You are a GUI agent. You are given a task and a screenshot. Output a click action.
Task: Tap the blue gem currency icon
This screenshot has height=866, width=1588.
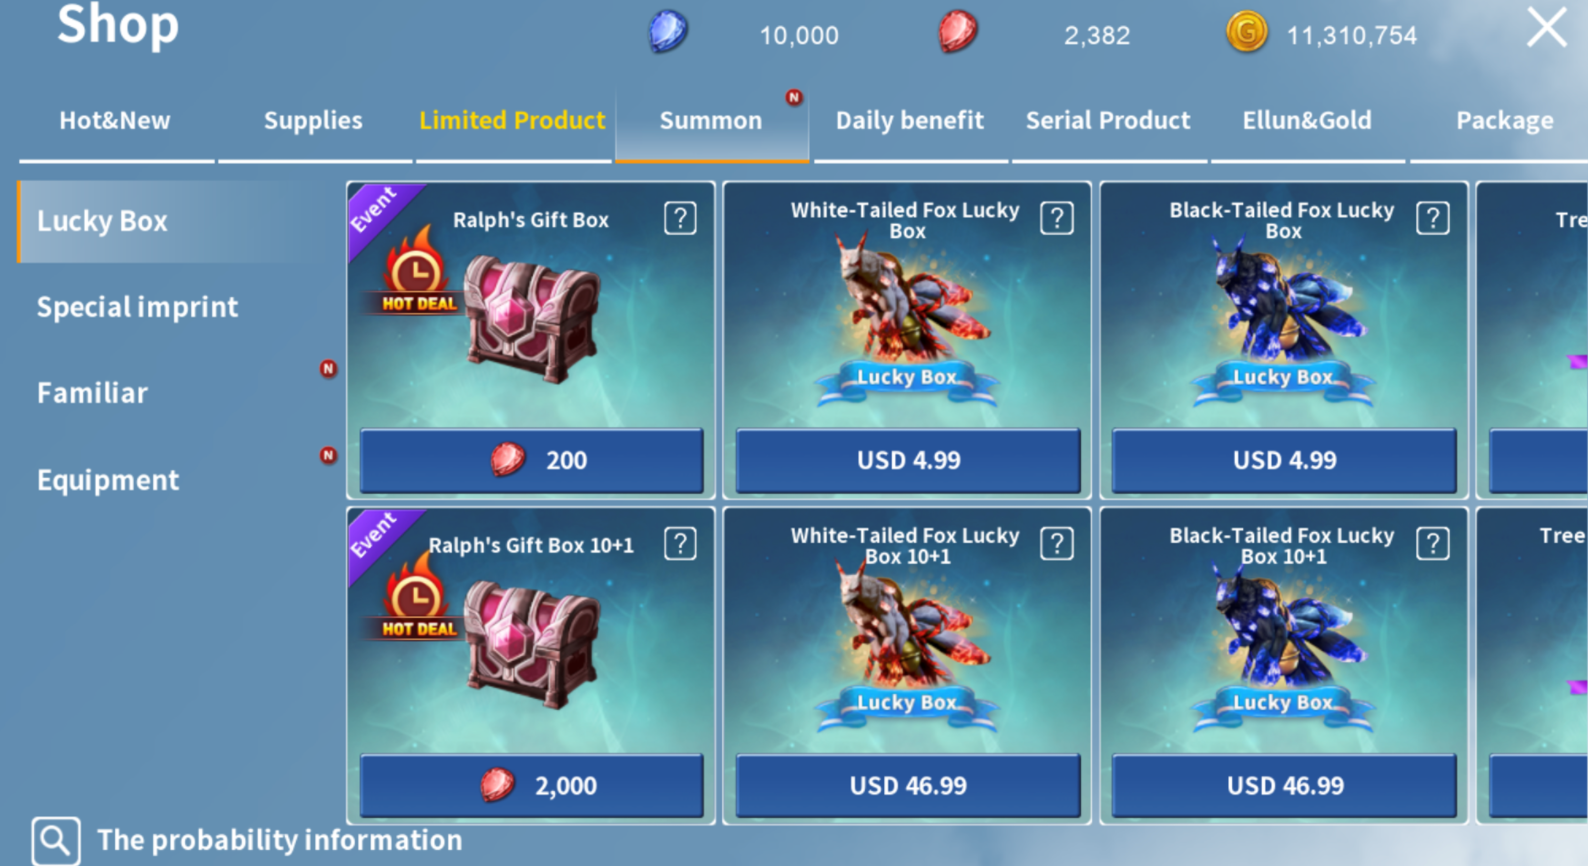click(x=667, y=32)
